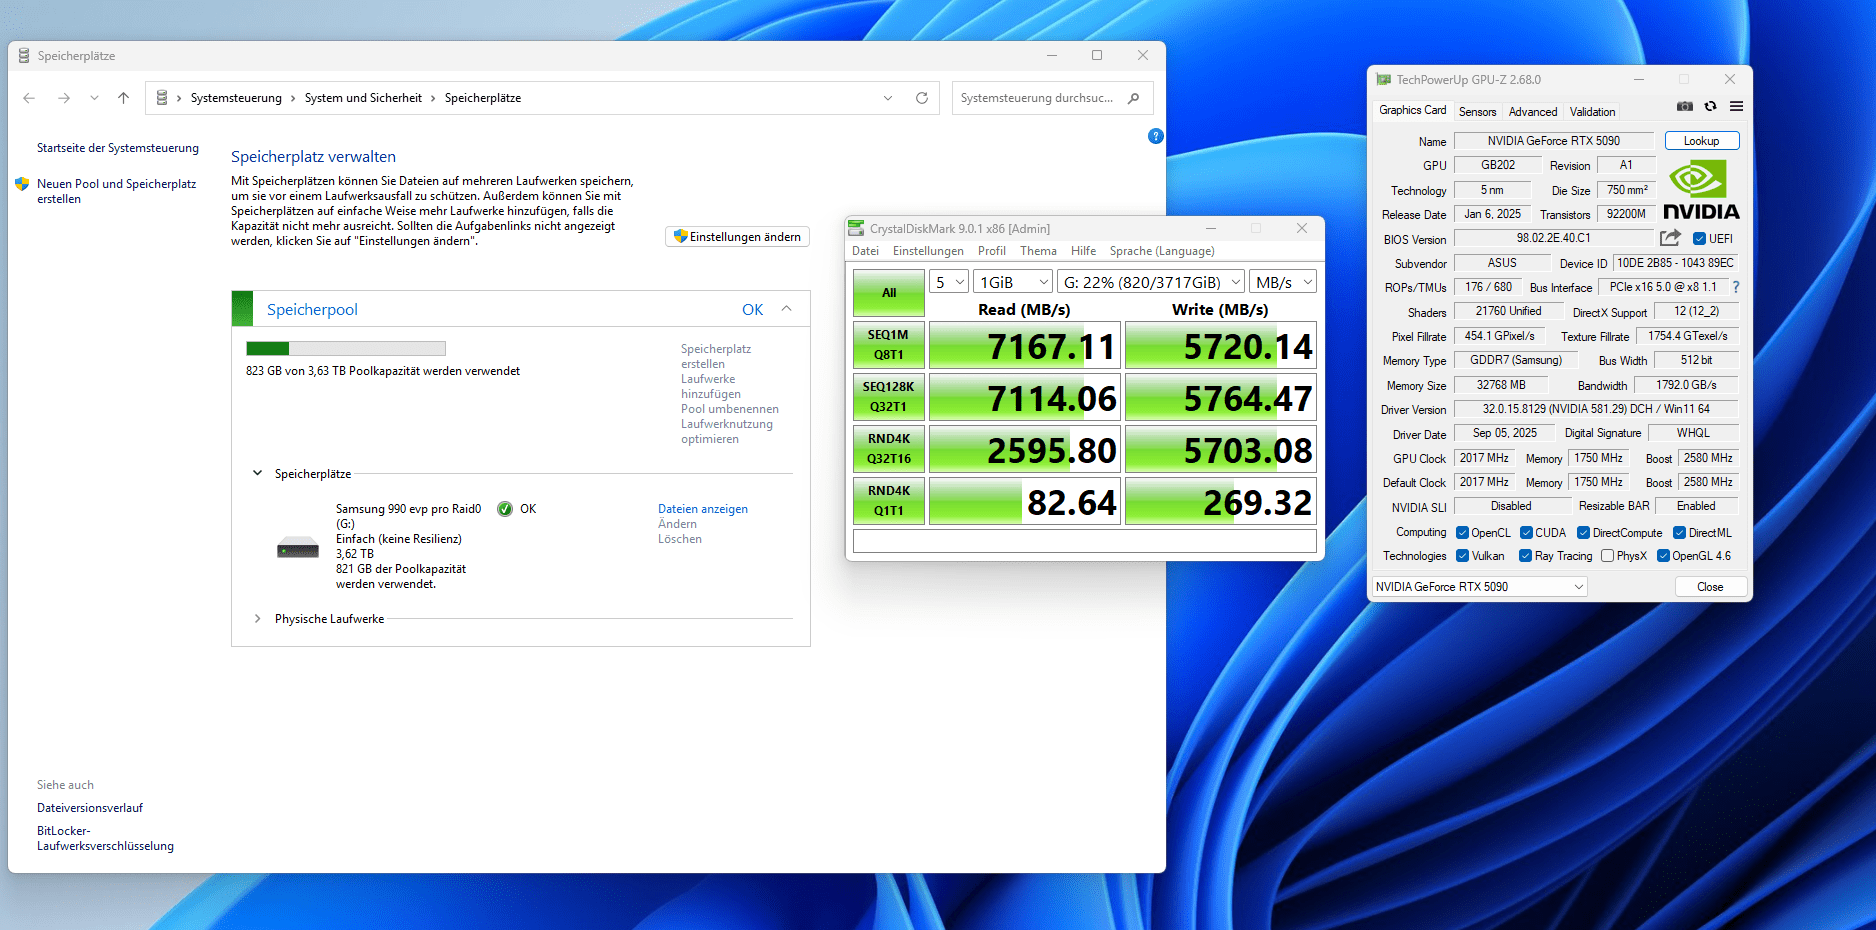
Task: Open Profil menu in CrystalDiskMark
Action: [992, 251]
